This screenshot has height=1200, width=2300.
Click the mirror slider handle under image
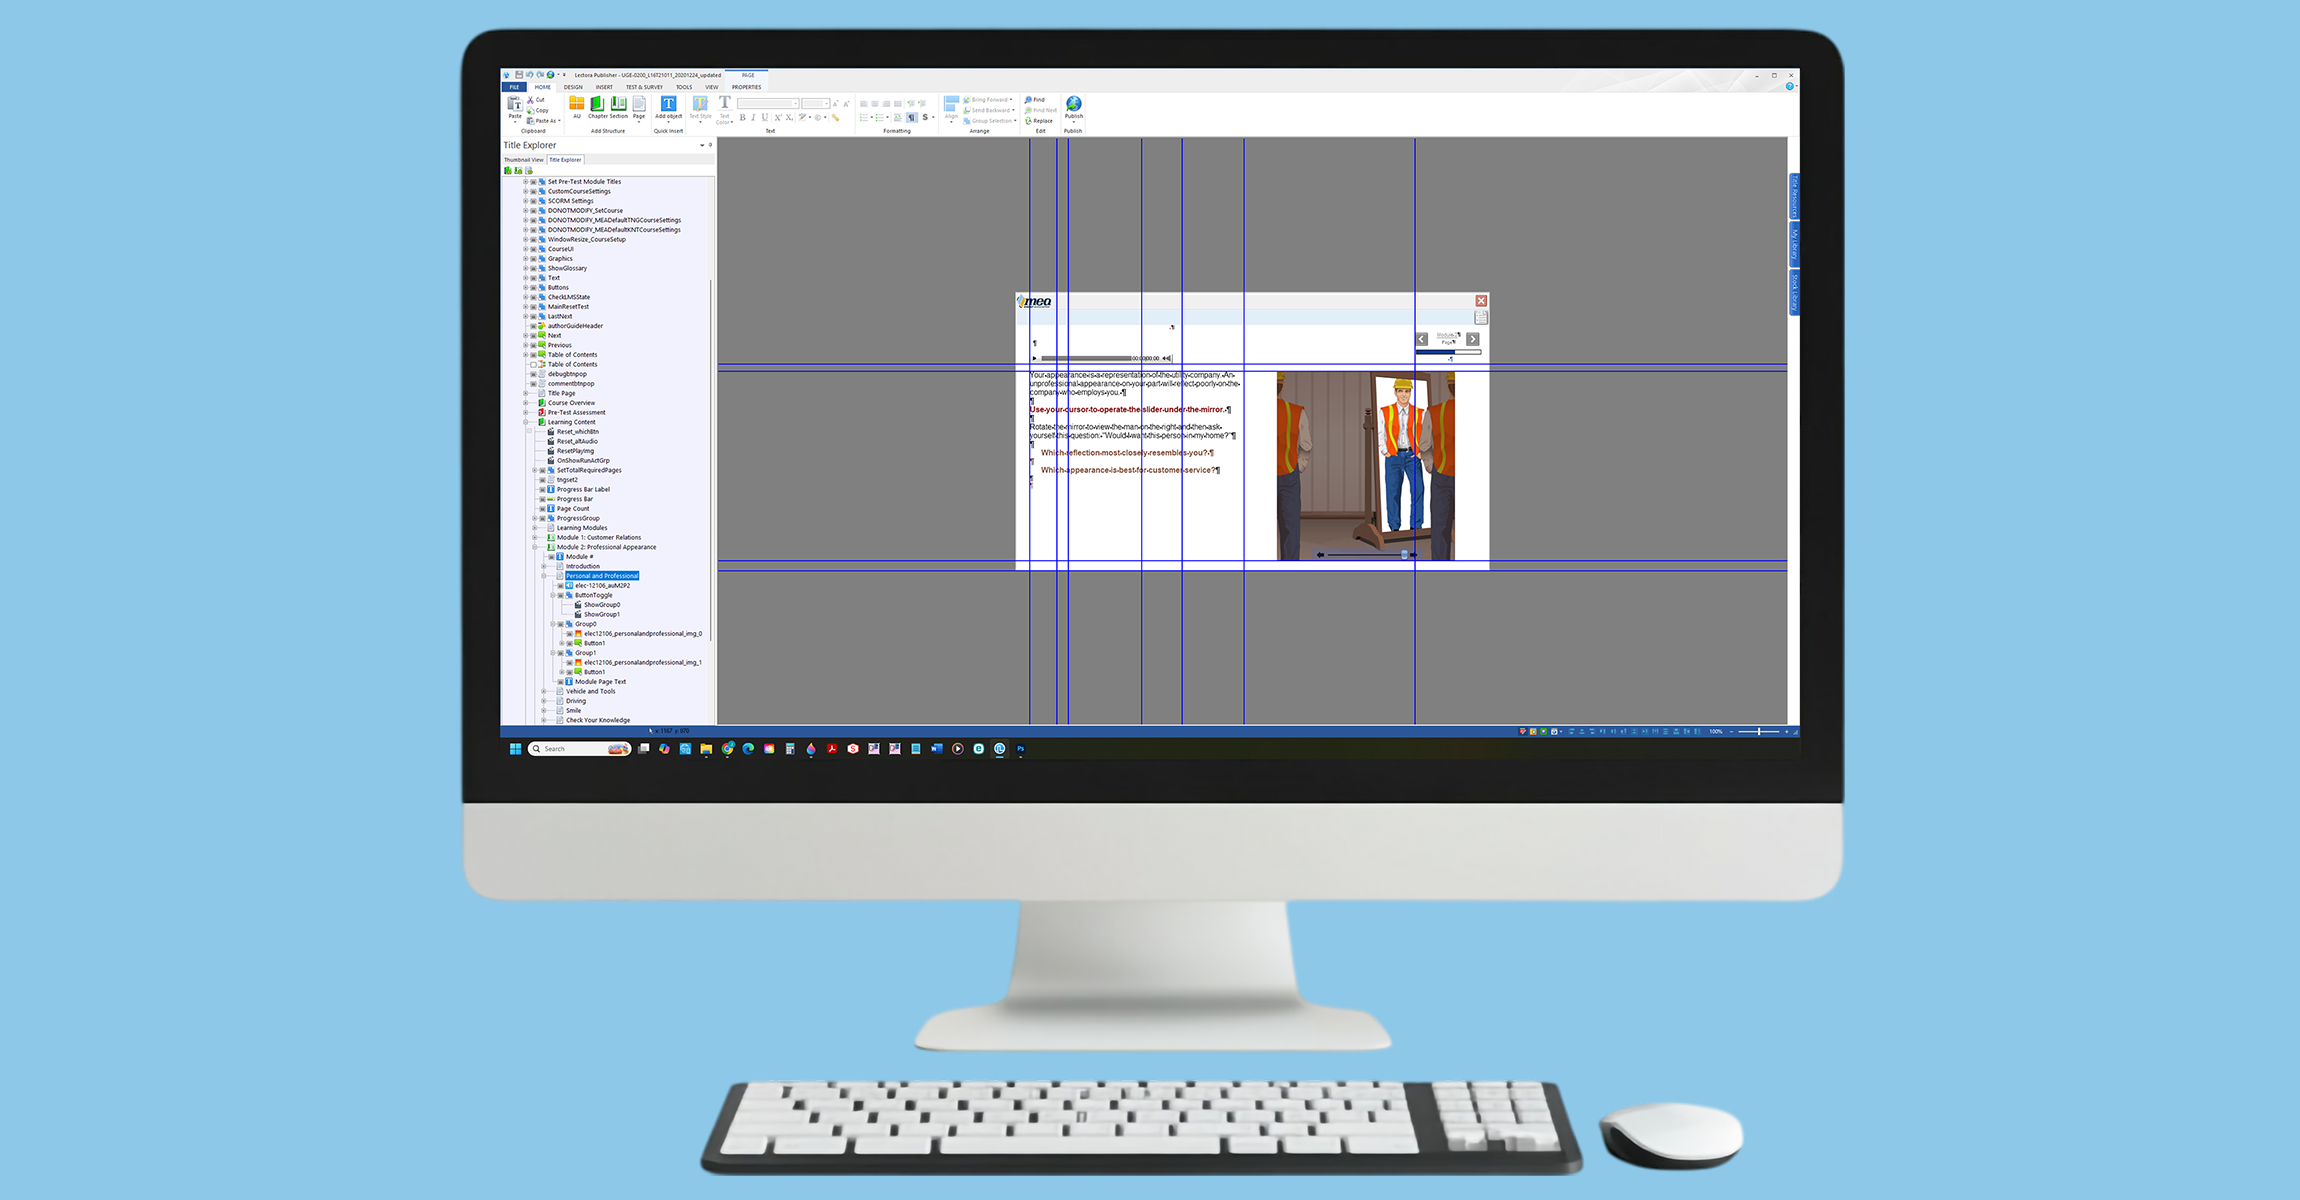(1405, 554)
